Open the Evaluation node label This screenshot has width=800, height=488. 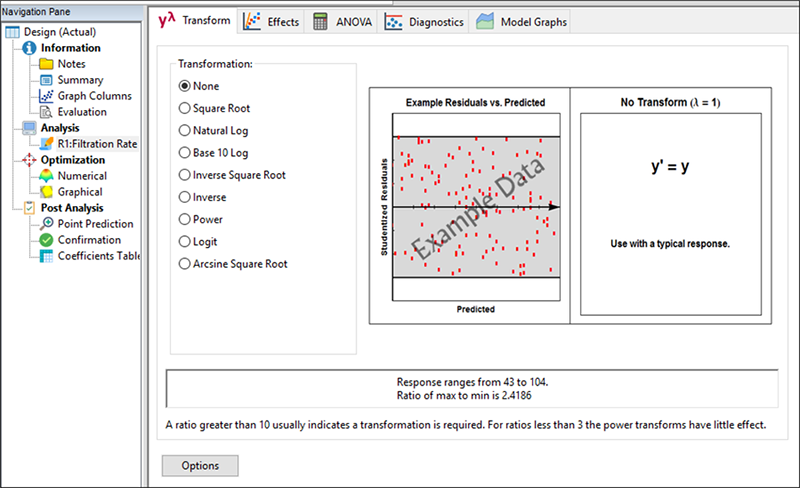[x=82, y=112]
